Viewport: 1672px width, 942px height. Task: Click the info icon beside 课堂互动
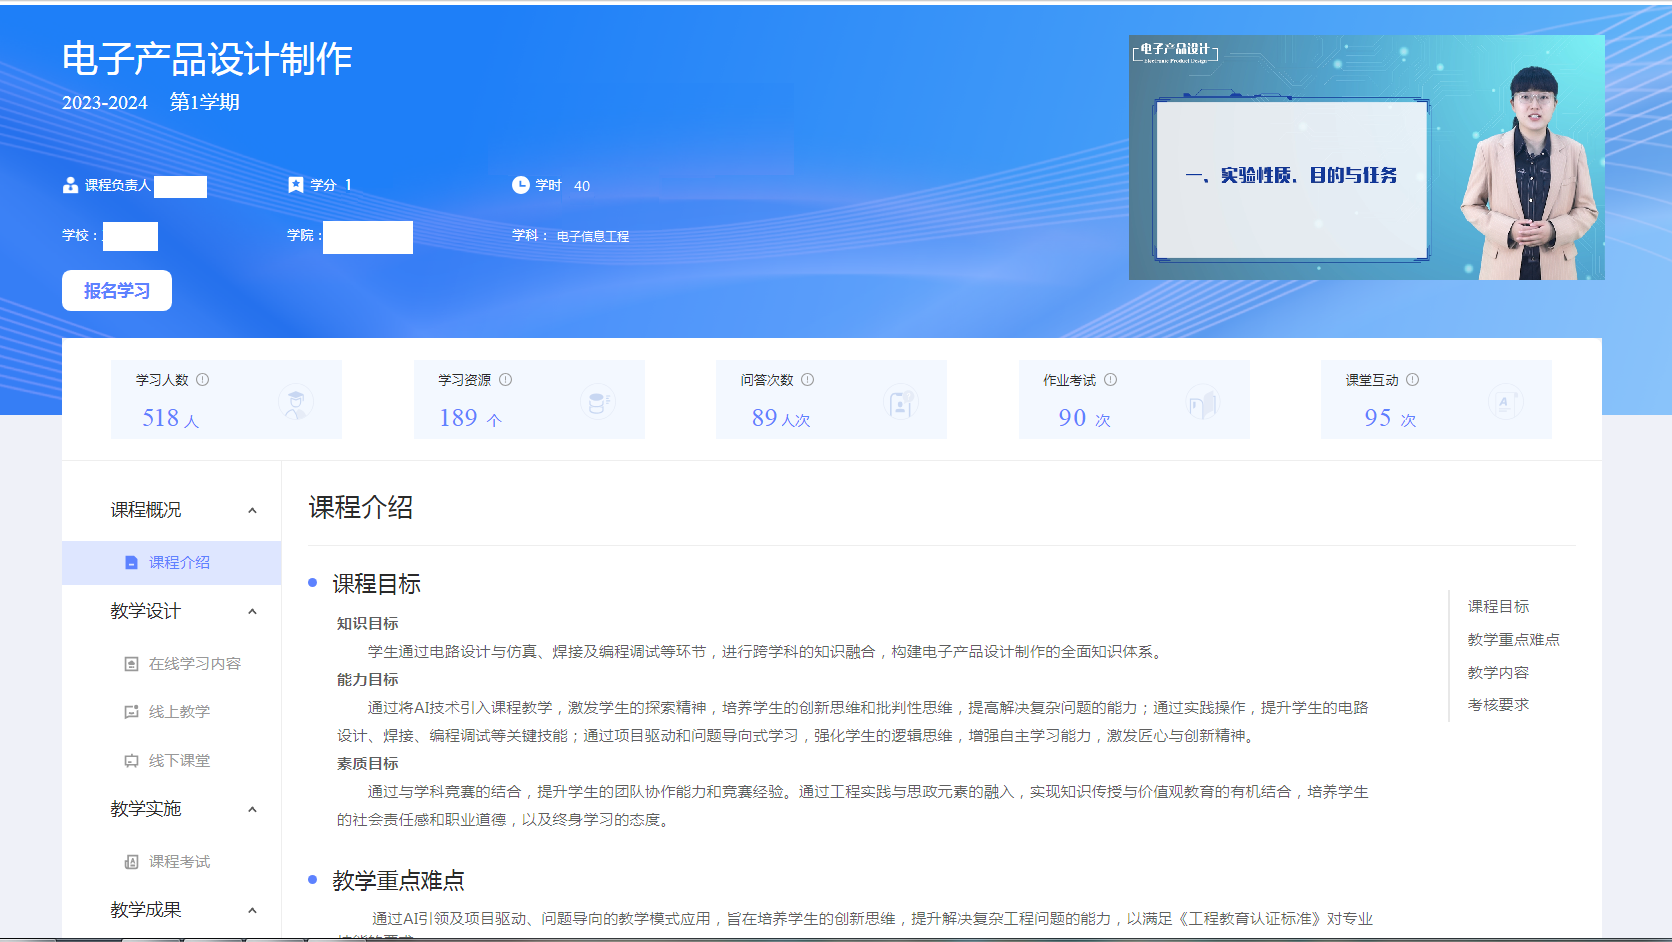coord(1413,380)
